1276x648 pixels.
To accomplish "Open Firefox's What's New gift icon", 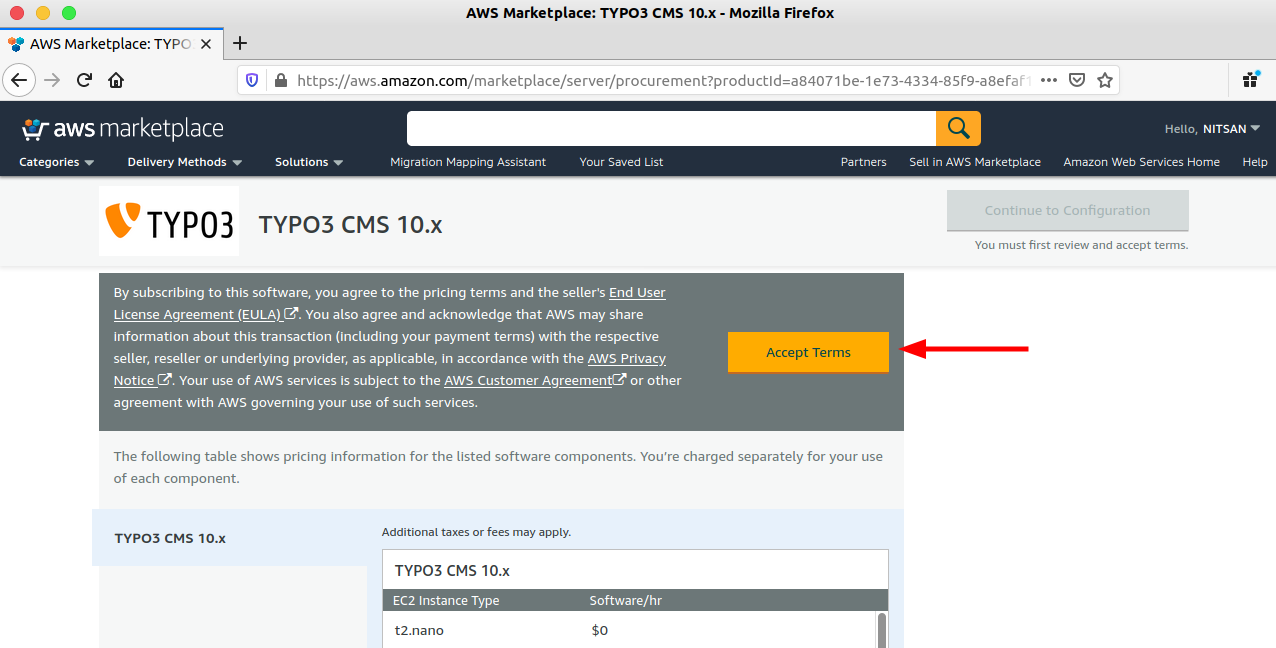I will tap(1251, 80).
